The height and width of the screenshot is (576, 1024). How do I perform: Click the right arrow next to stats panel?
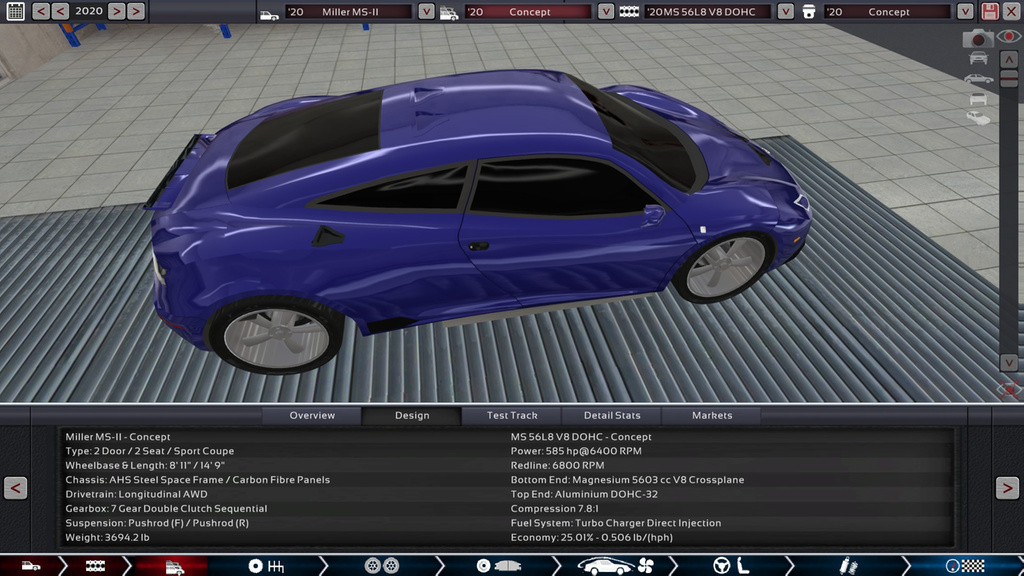coord(1007,487)
